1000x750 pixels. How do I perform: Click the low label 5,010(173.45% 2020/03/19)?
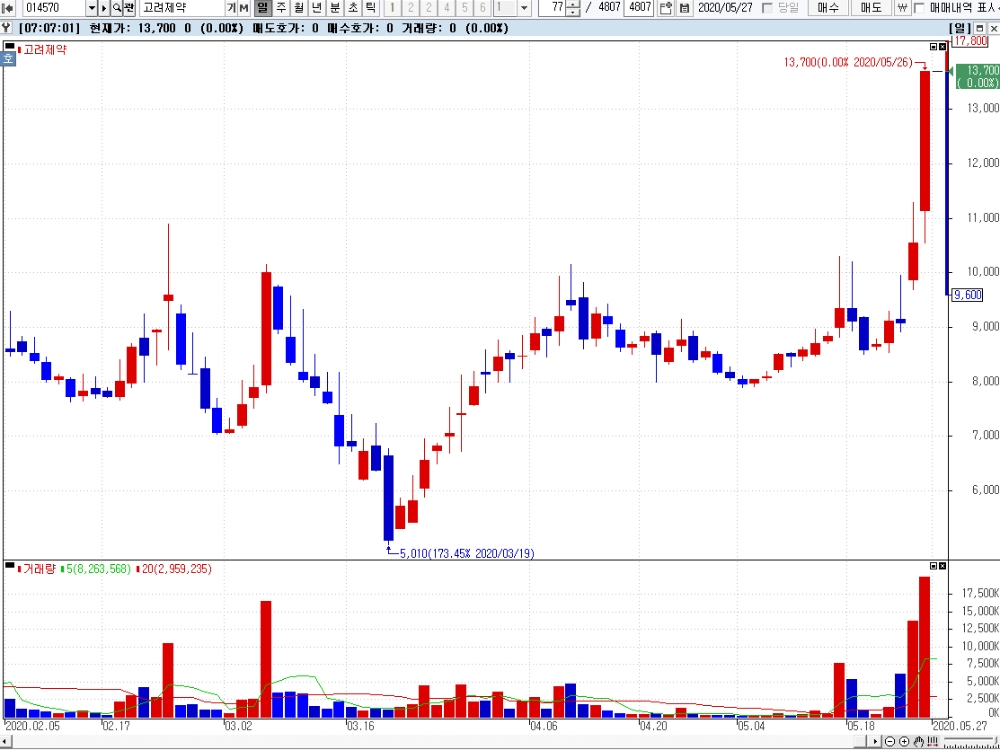click(467, 553)
